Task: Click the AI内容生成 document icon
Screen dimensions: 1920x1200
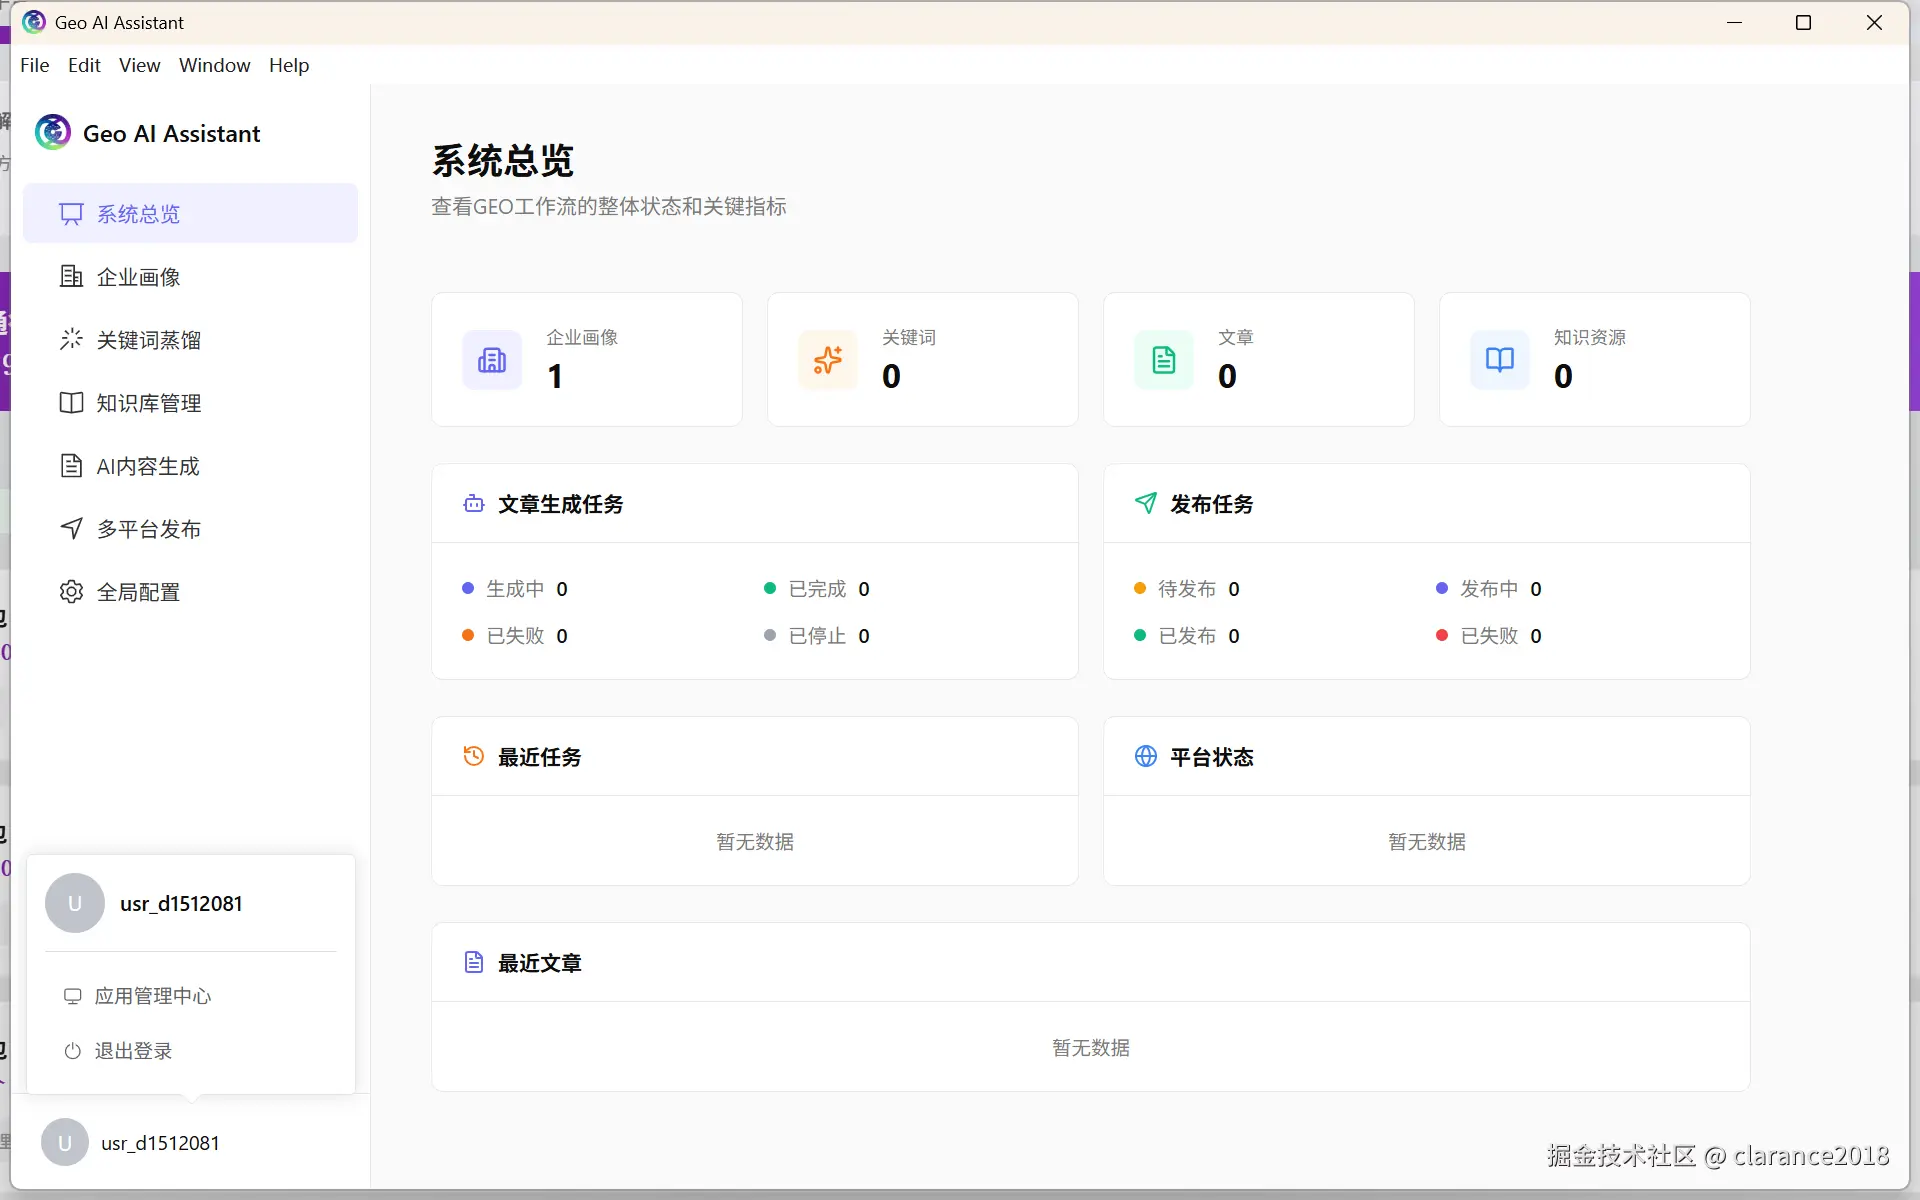Action: point(71,465)
